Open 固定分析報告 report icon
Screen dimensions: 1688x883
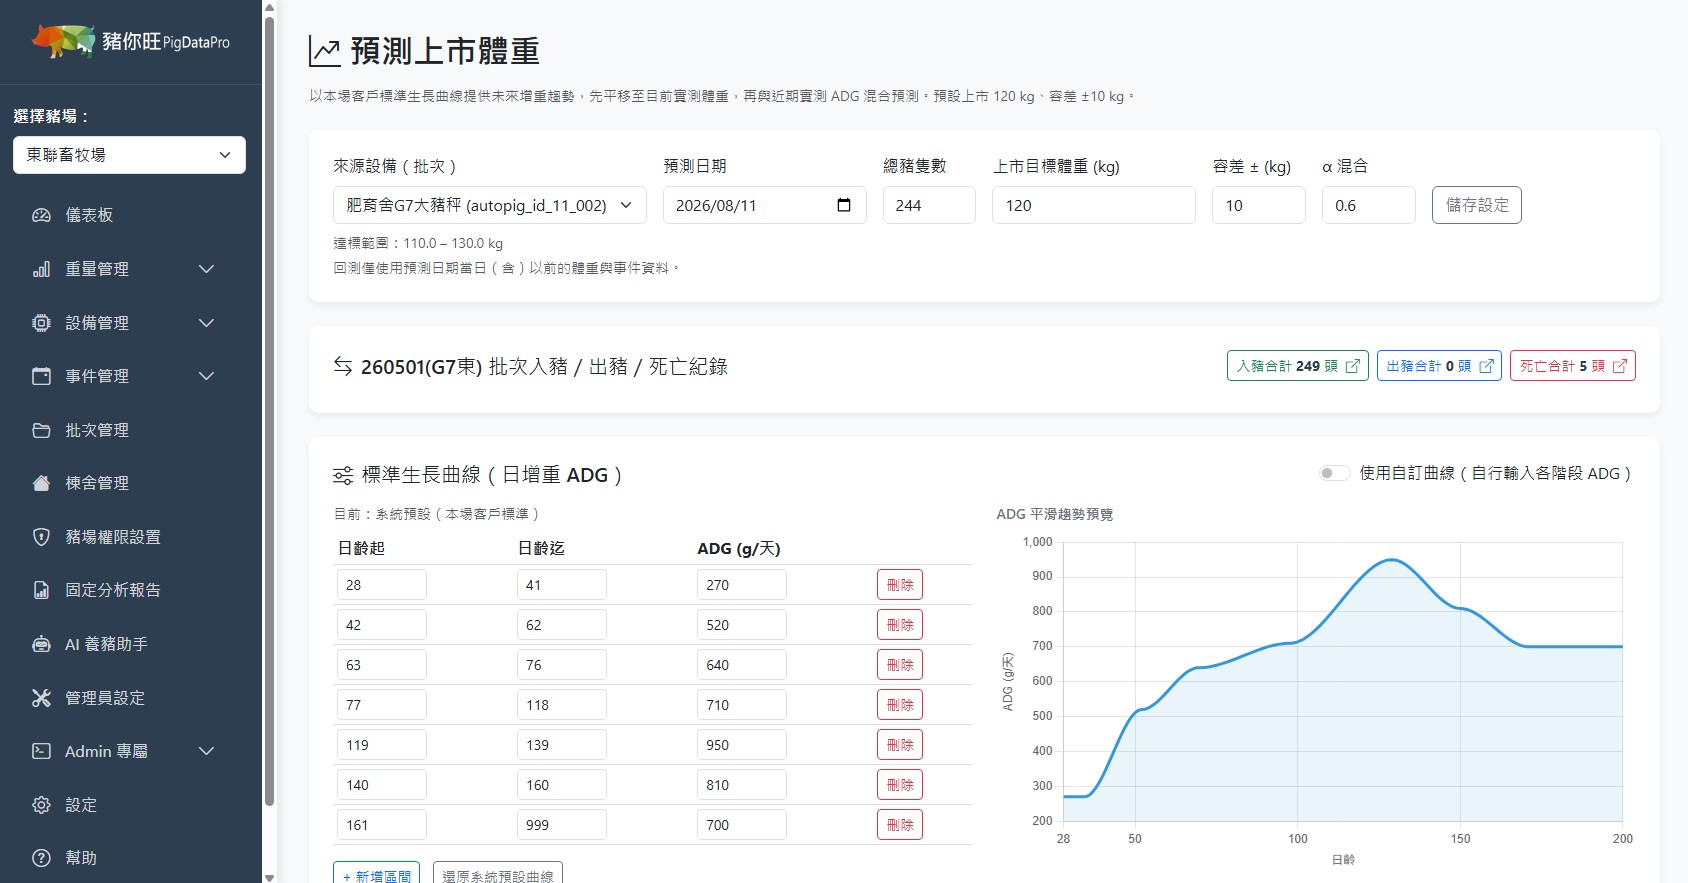click(x=41, y=590)
